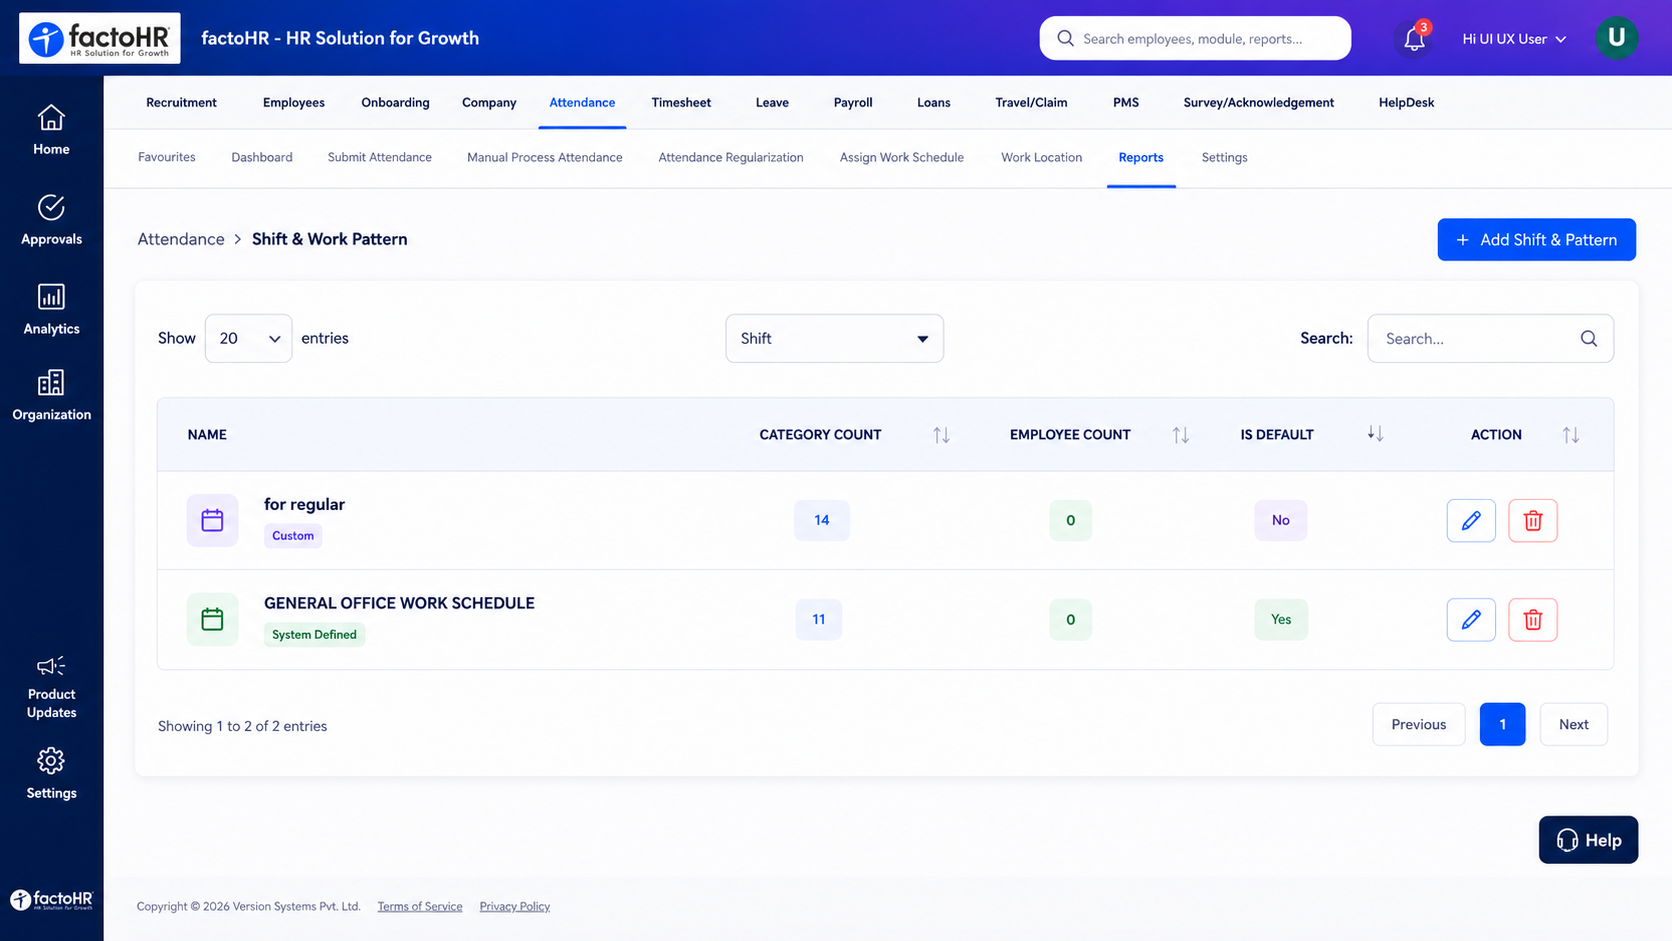Viewport: 1672px width, 941px height.
Task: Select pagination page 1
Action: tap(1502, 724)
